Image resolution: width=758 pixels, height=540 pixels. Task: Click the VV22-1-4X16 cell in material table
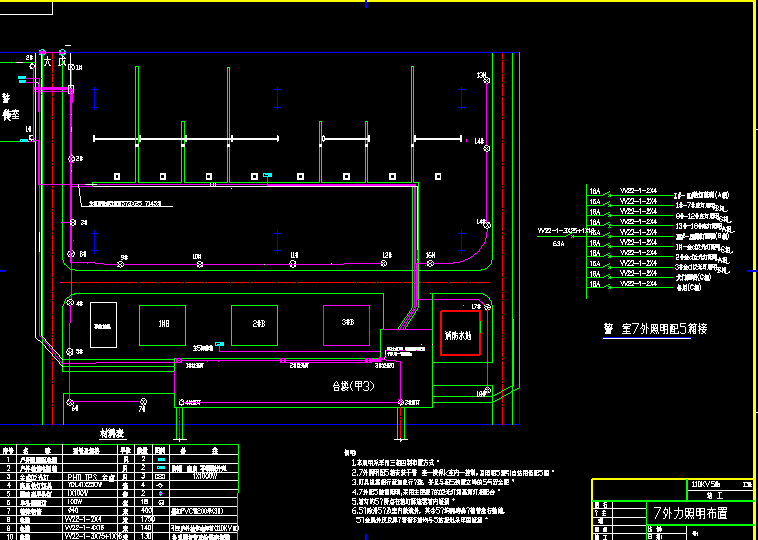pos(84,527)
